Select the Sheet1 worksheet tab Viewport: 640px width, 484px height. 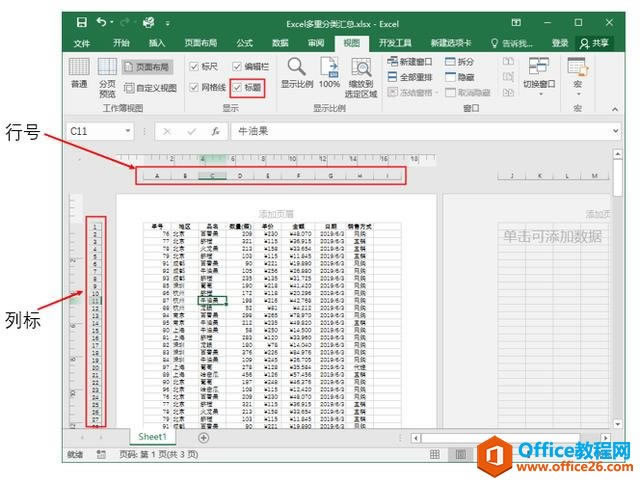tap(153, 437)
